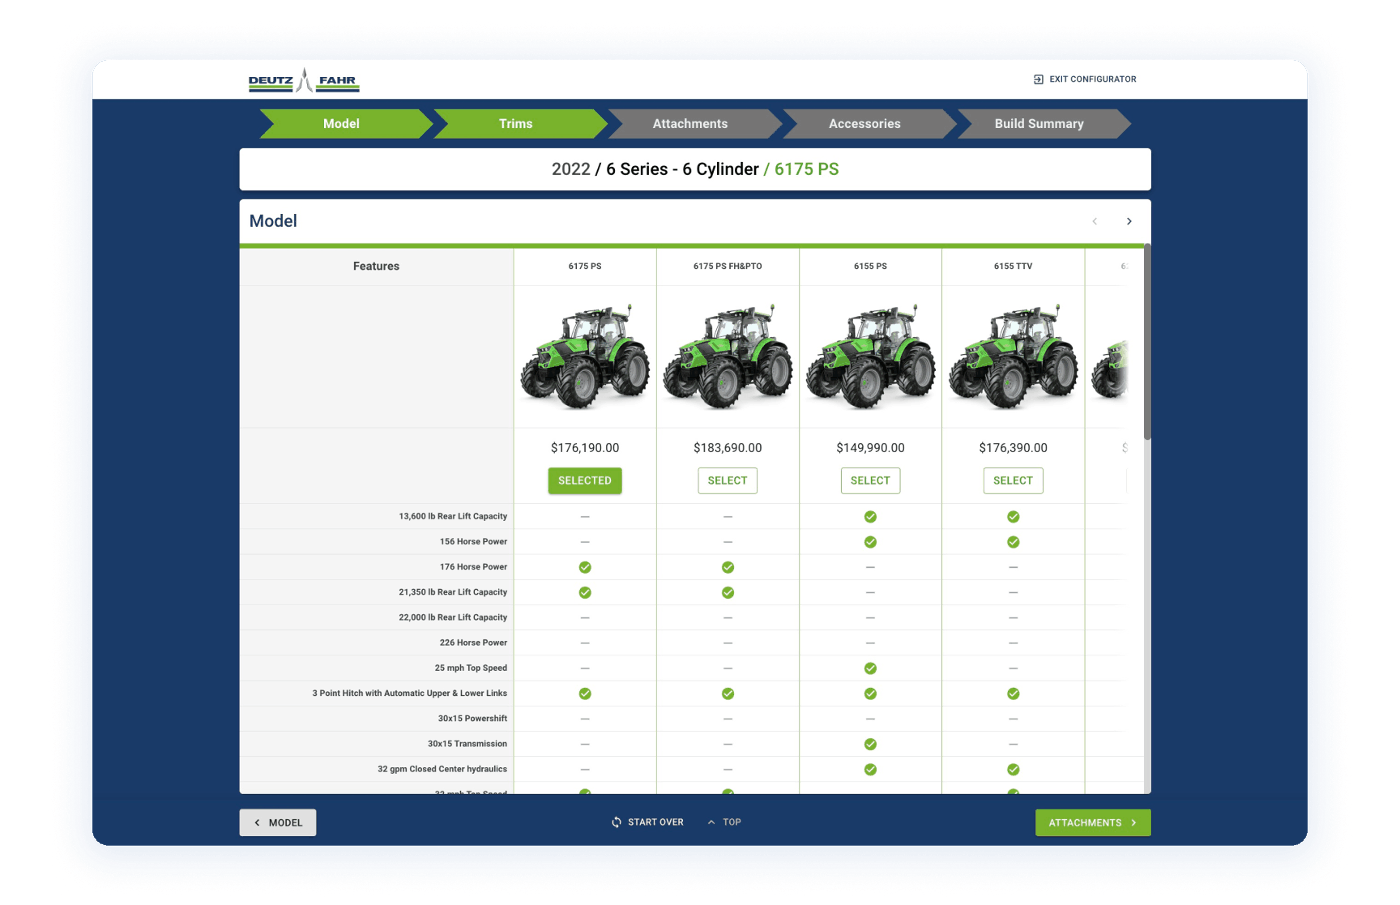Open the Model step tab
This screenshot has height=905, width=1400.
(345, 124)
